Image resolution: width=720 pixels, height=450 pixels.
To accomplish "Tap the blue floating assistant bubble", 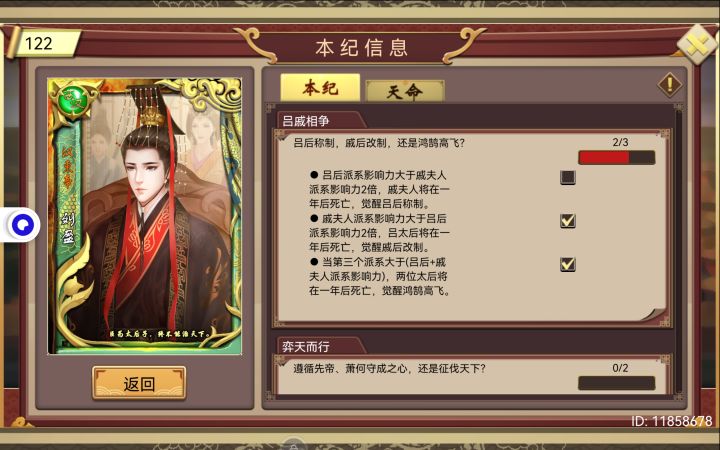I will [x=22, y=225].
